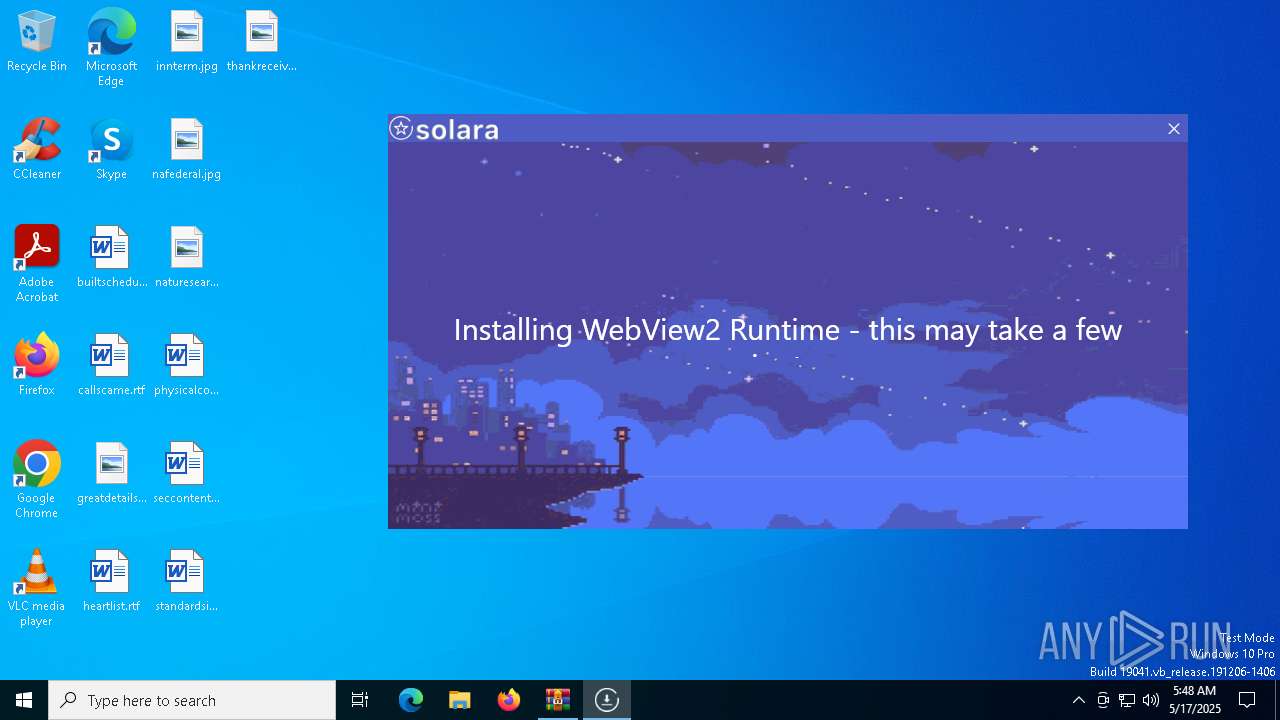Click the Installing WebView2 Runtime message
The image size is (1280, 720).
point(788,330)
